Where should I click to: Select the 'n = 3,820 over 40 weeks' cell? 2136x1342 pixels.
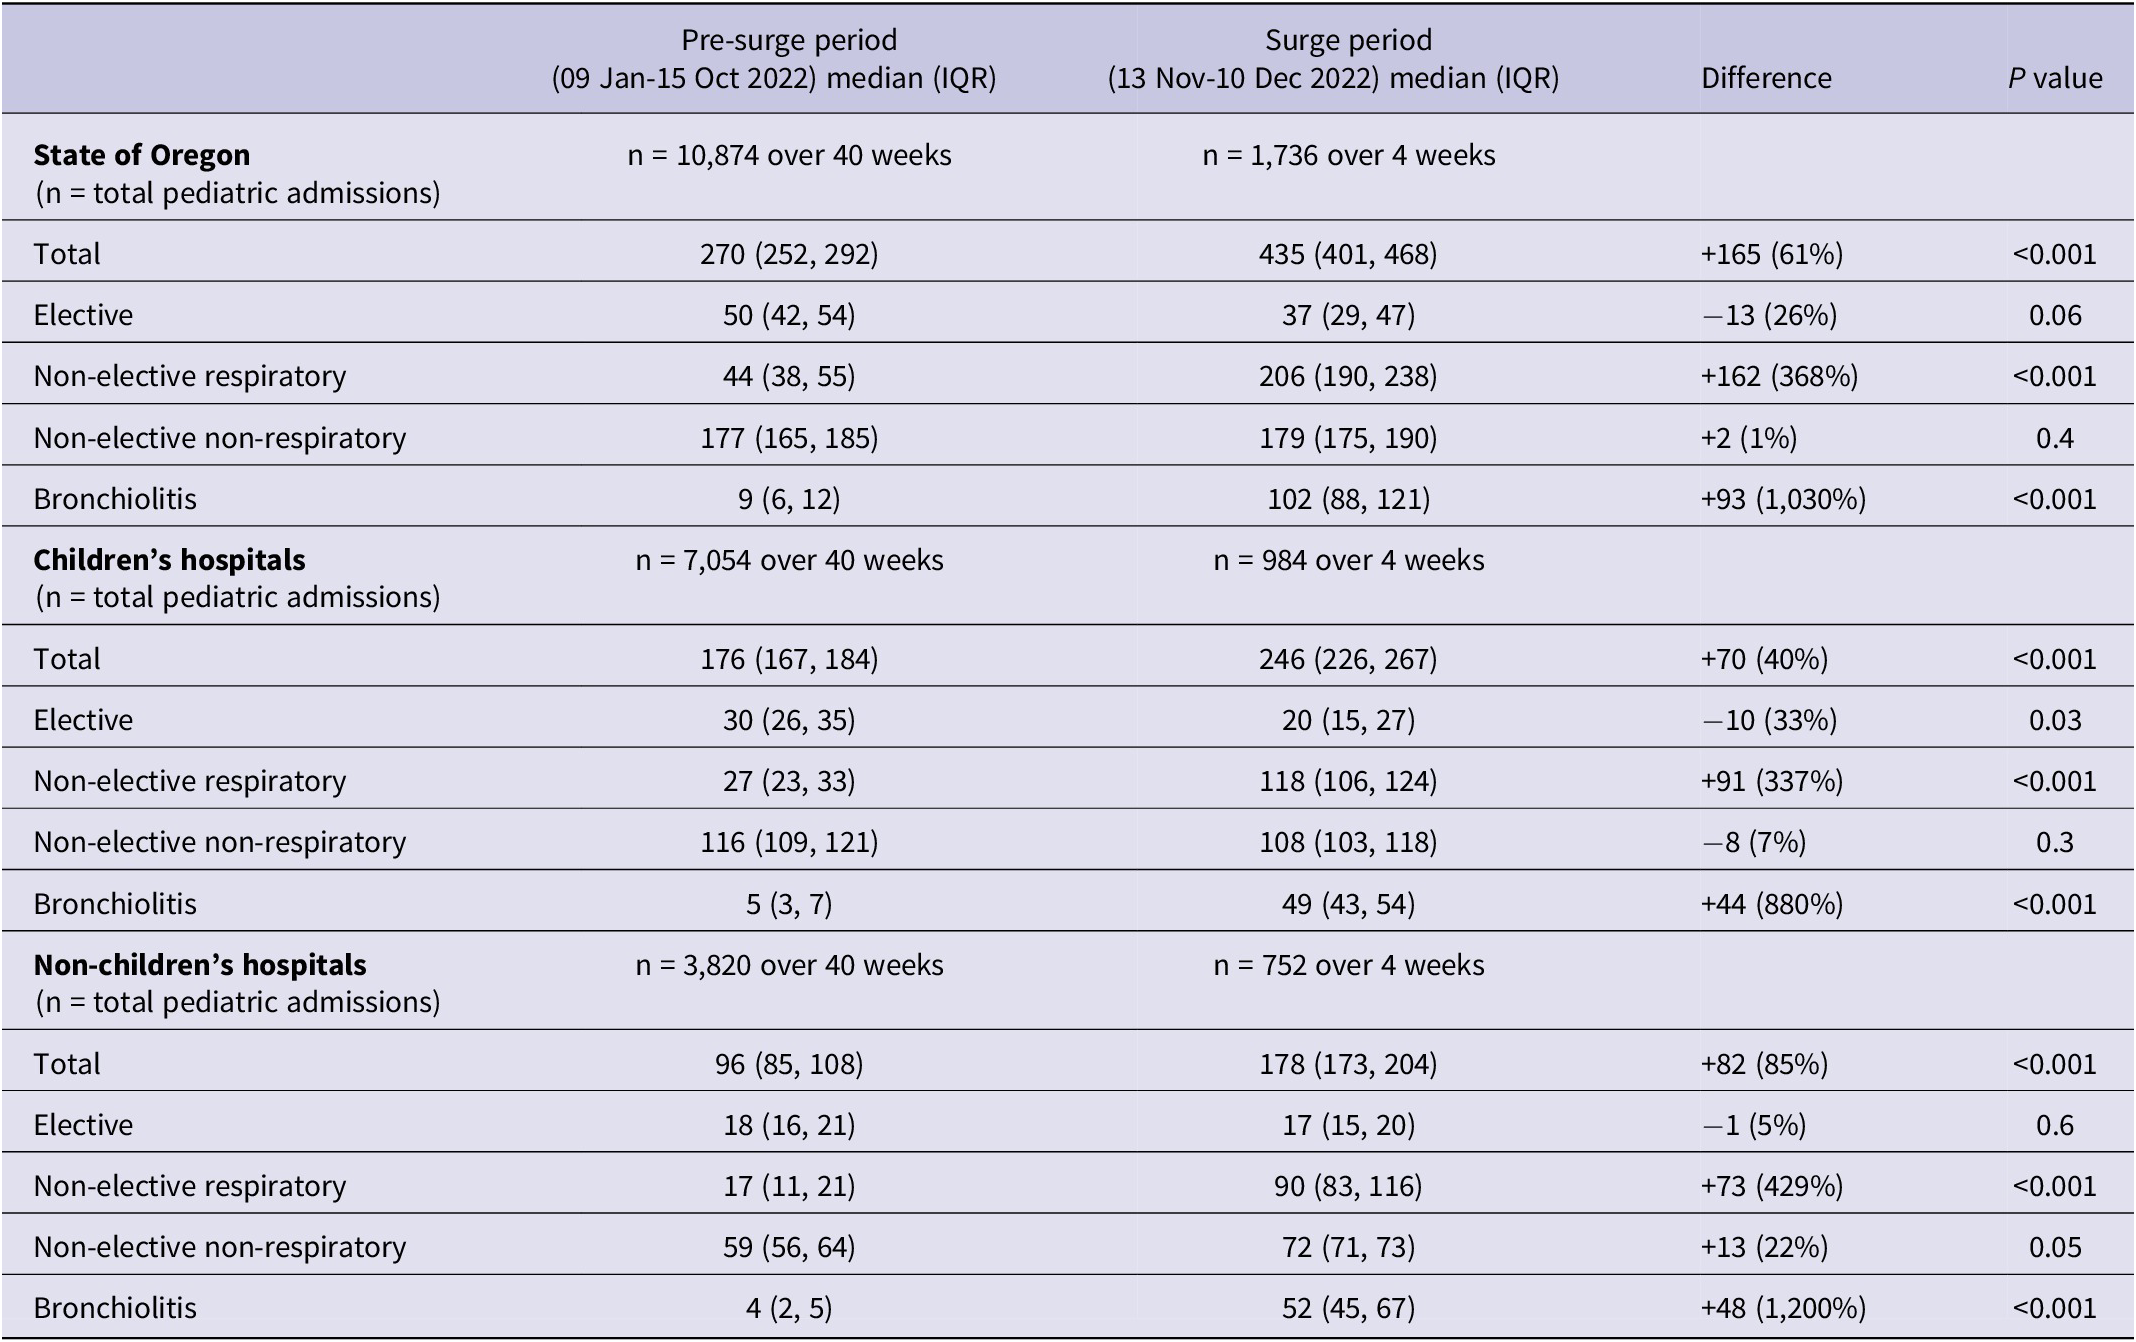pos(789,965)
